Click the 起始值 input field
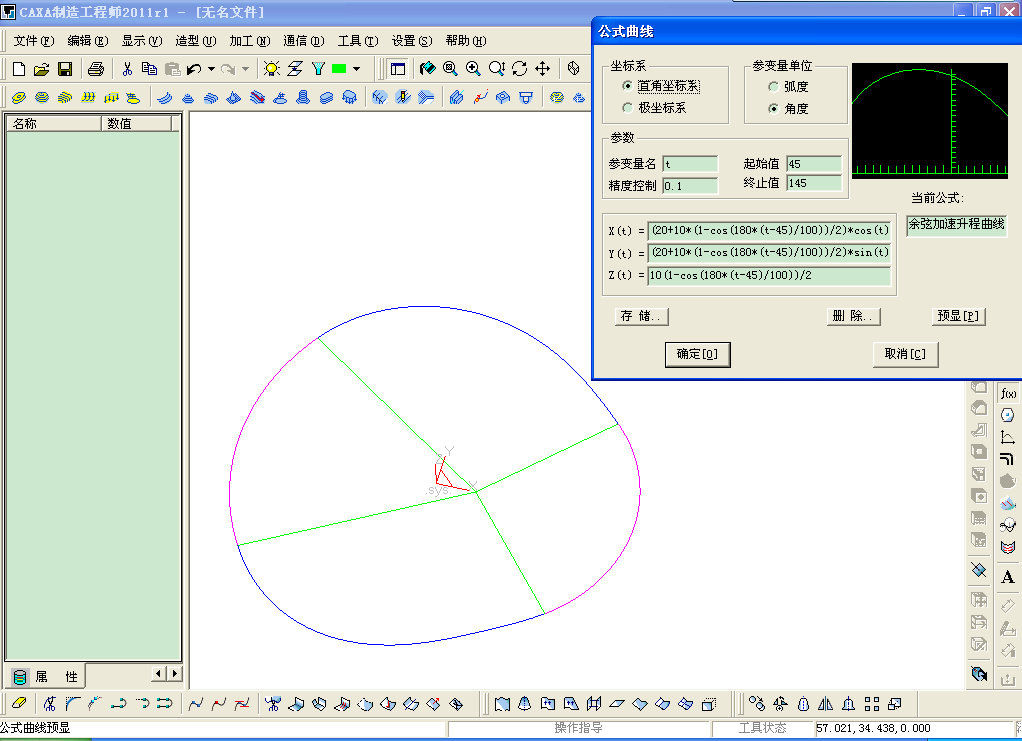 814,164
